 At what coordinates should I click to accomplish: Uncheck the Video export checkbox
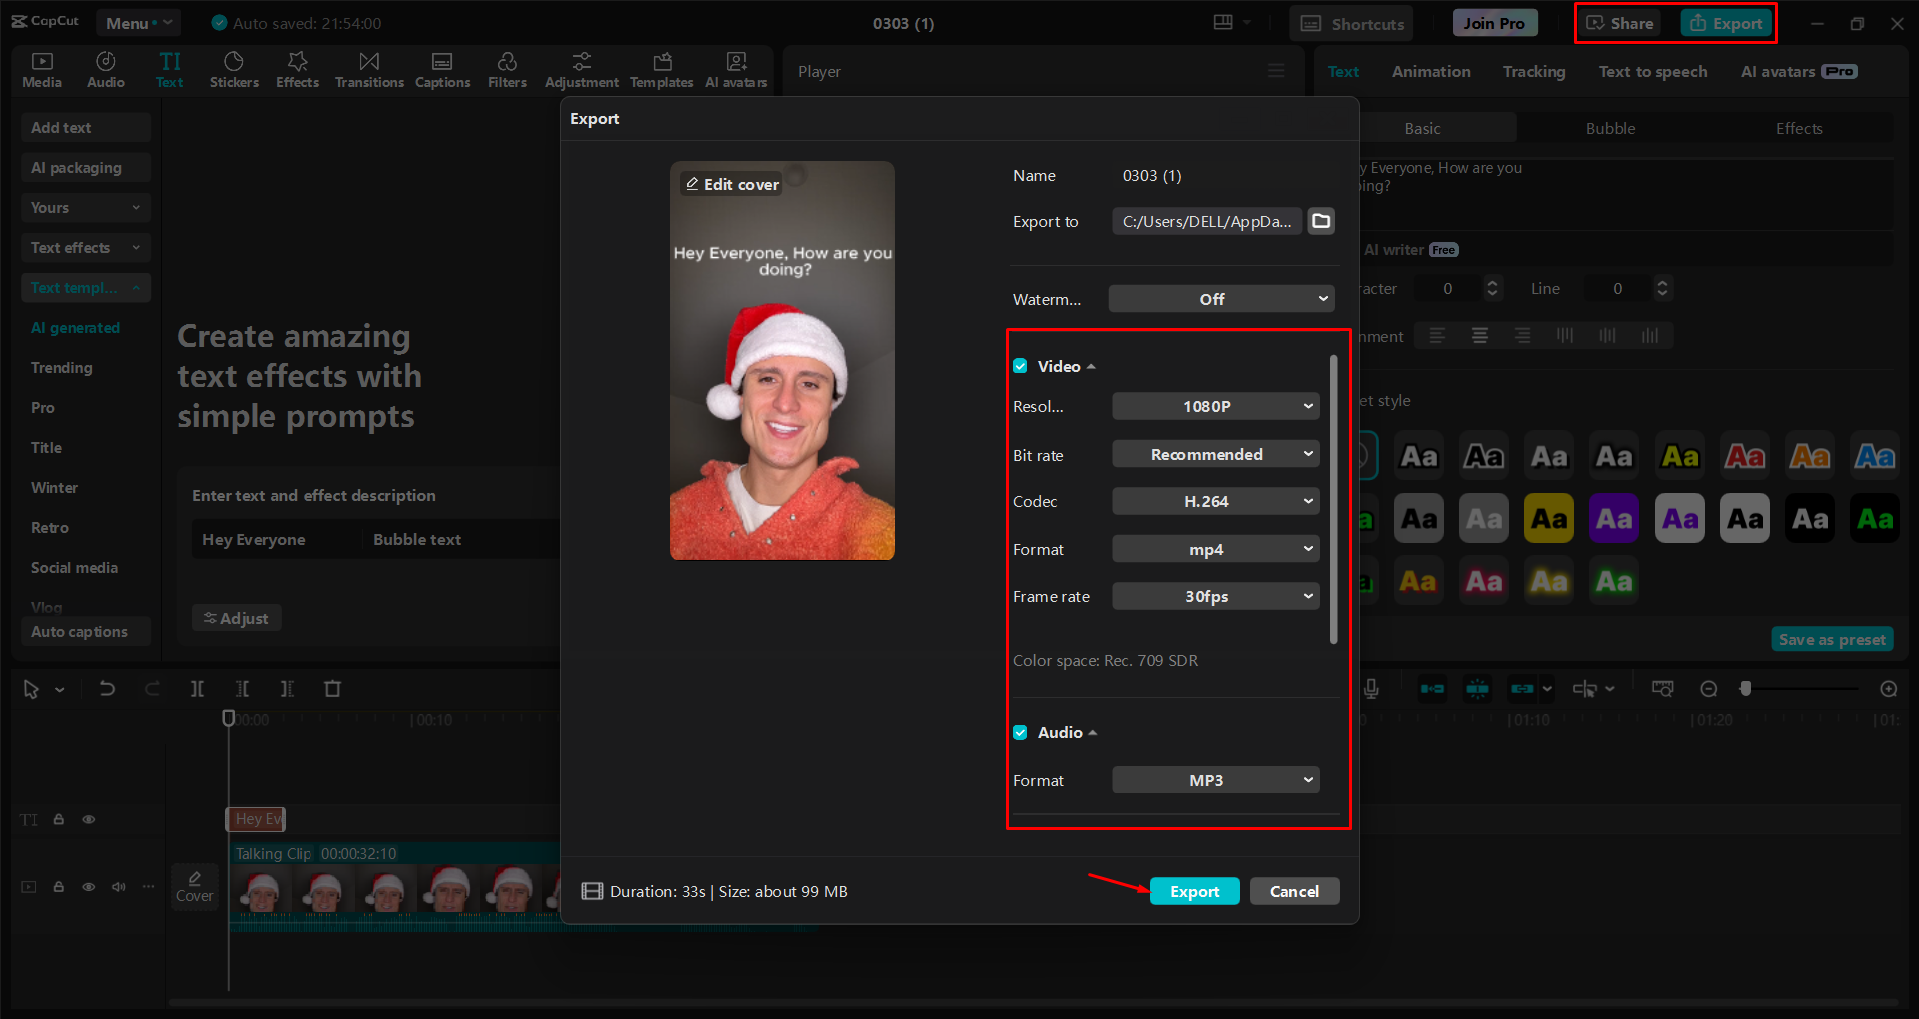[x=1020, y=366]
